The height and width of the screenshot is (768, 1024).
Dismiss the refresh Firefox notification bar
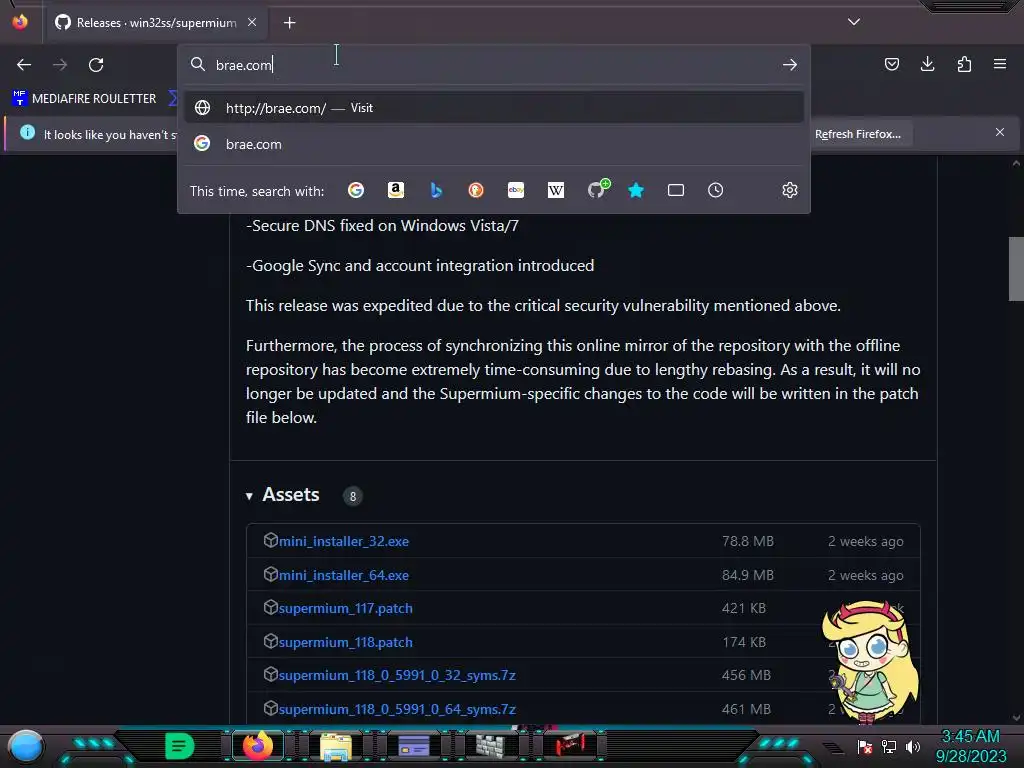coord(1000,133)
